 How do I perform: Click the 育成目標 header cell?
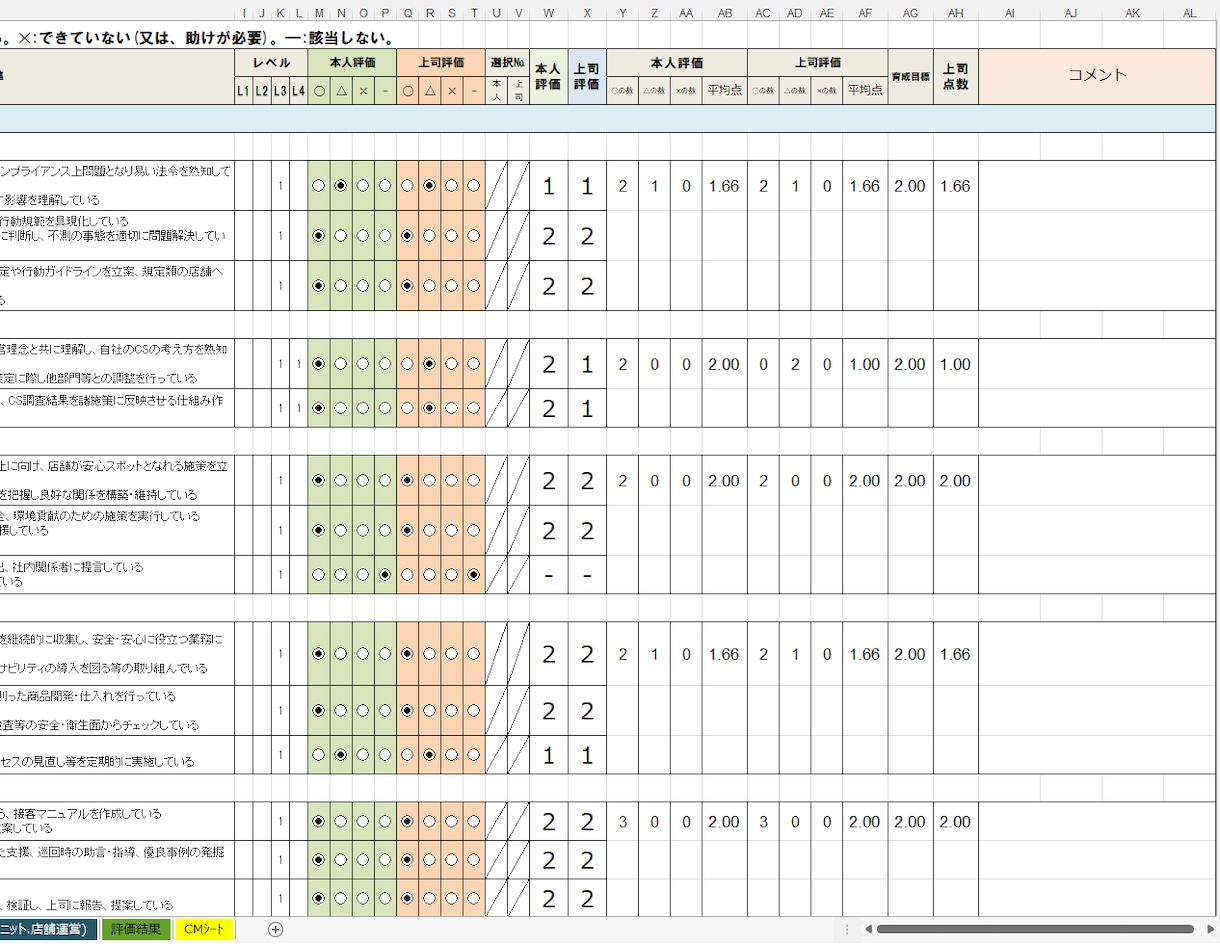[x=911, y=76]
